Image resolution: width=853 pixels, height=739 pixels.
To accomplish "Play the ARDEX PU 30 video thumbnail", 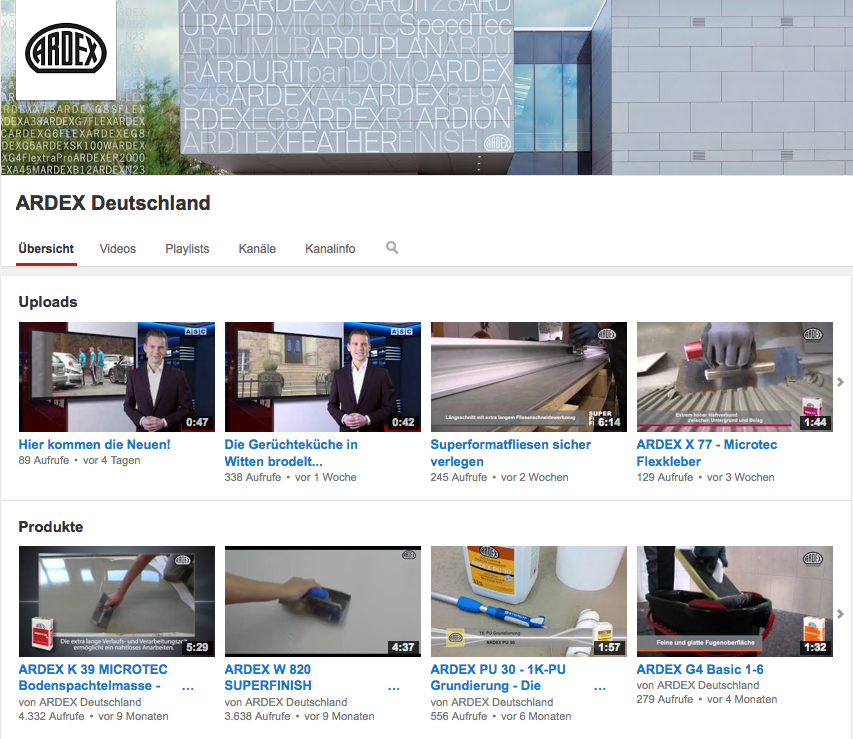I will pyautogui.click(x=528, y=601).
